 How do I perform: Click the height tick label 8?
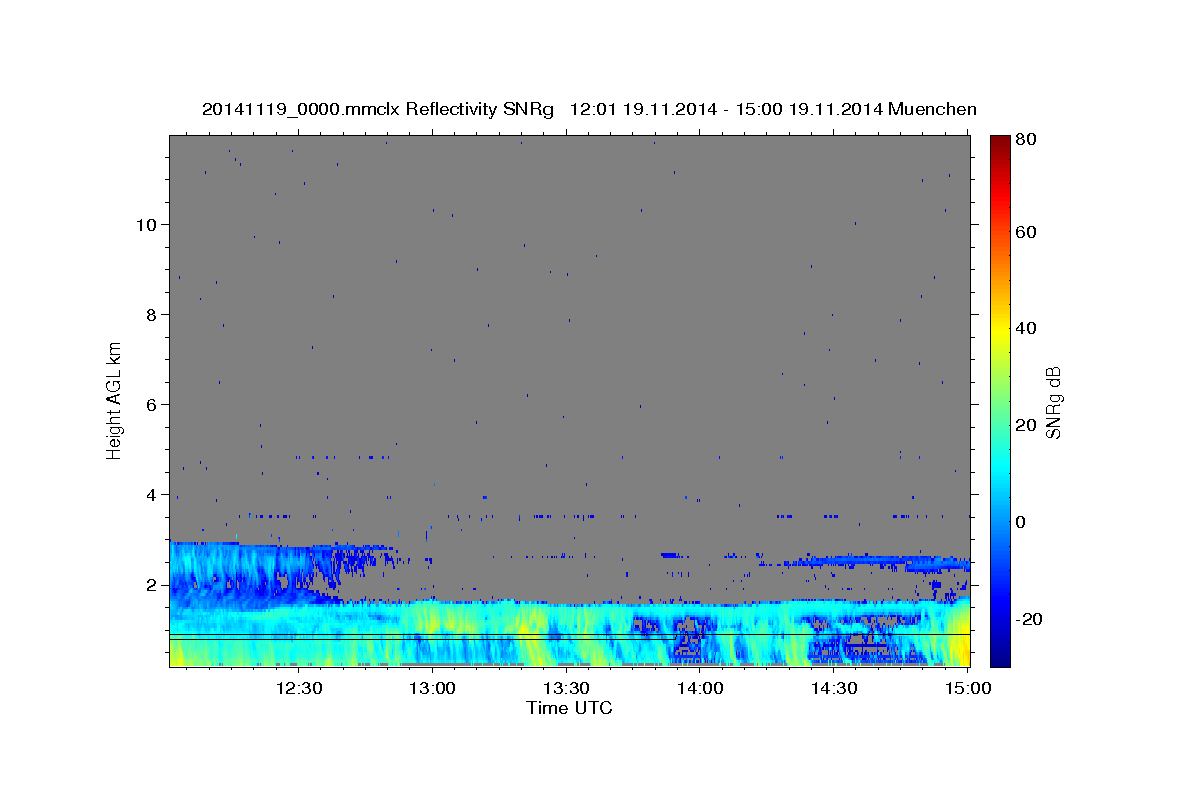click(x=152, y=314)
